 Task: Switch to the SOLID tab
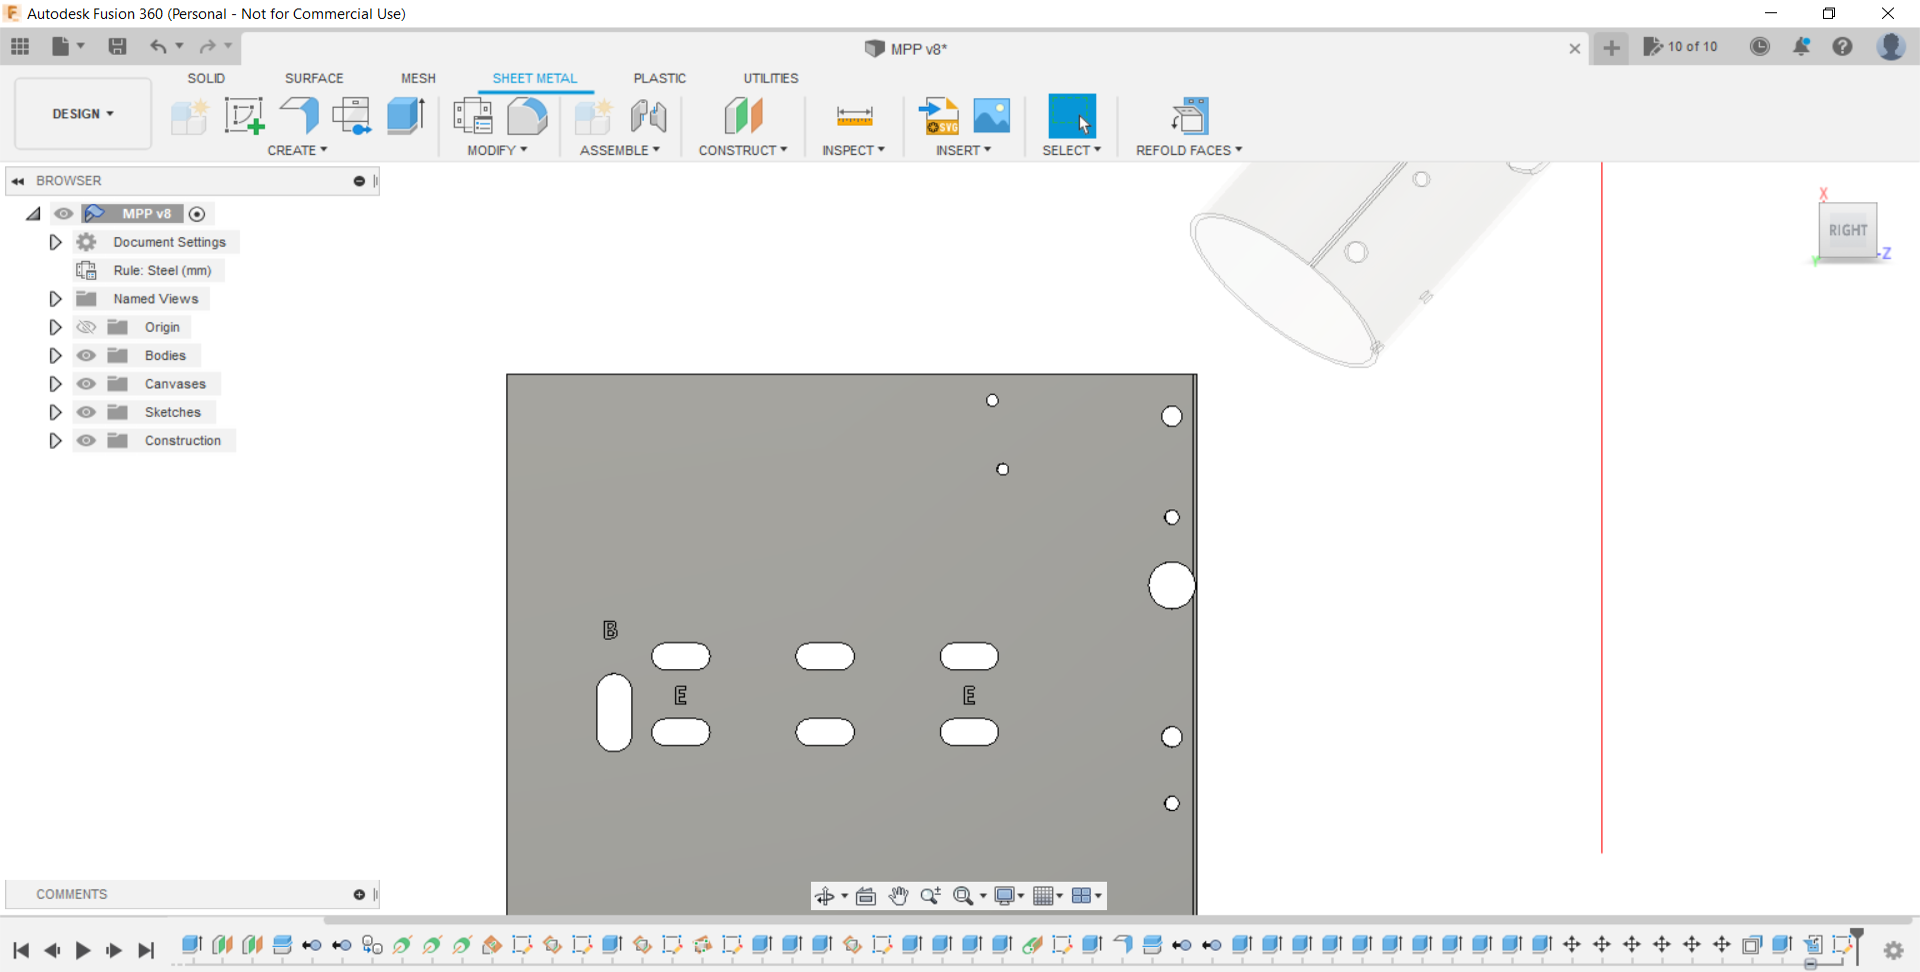click(206, 78)
